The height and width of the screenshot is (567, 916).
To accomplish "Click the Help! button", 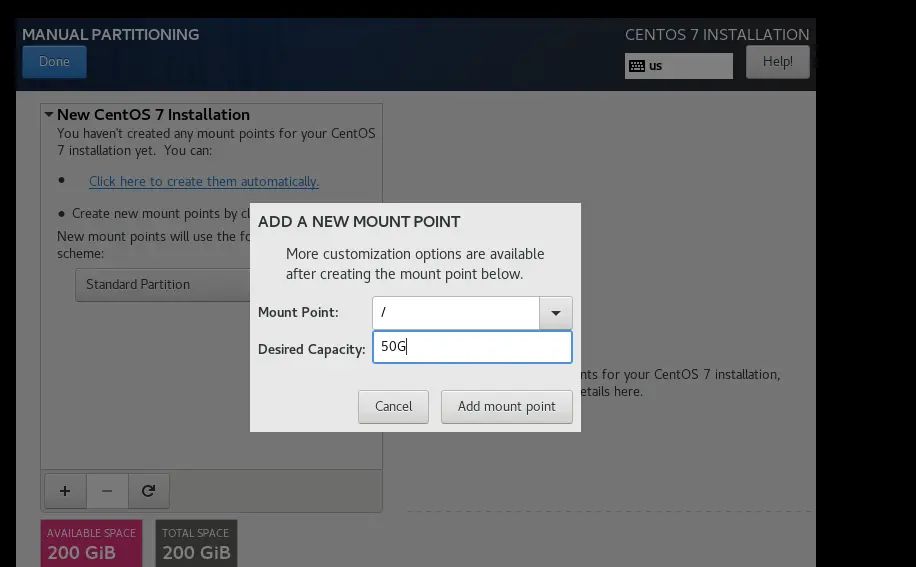I will click(778, 62).
